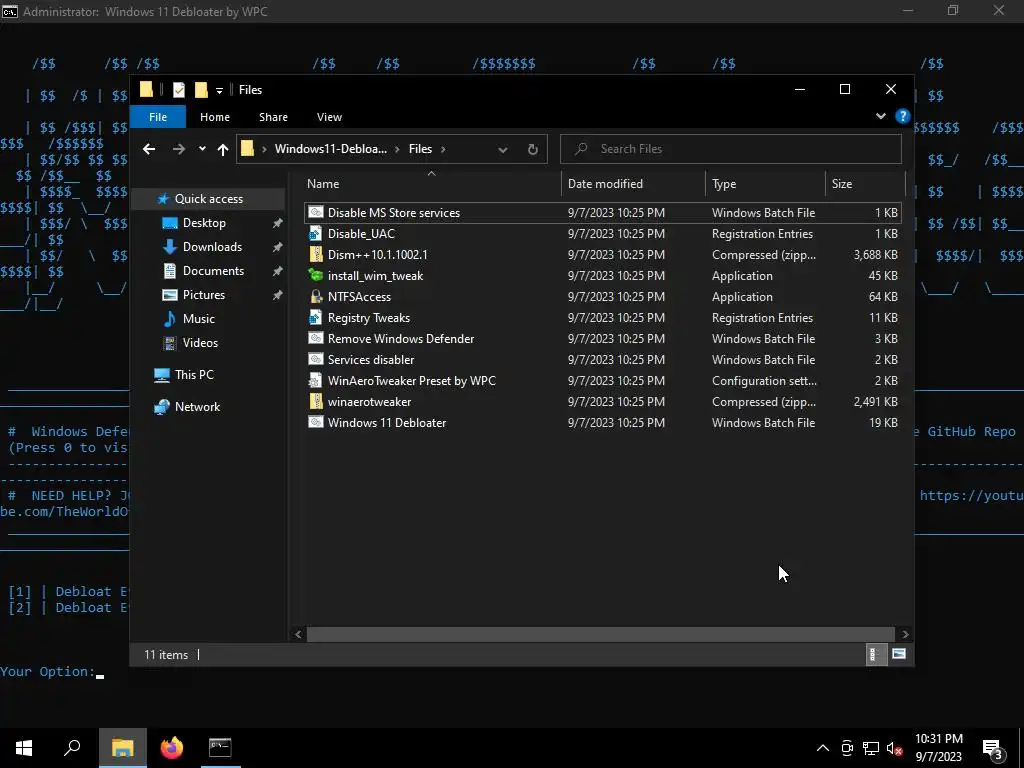Click the Dism++10.1.1002.1 zip icon

[x=315, y=254]
